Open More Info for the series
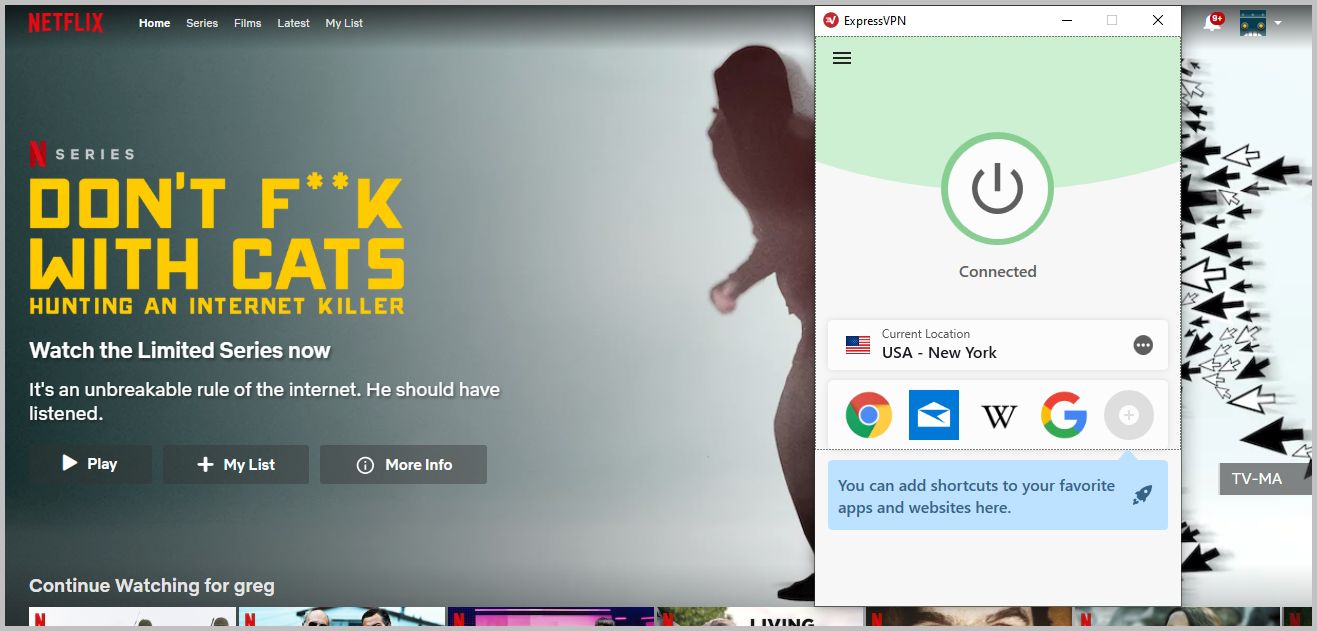The image size is (1317, 631). click(403, 464)
